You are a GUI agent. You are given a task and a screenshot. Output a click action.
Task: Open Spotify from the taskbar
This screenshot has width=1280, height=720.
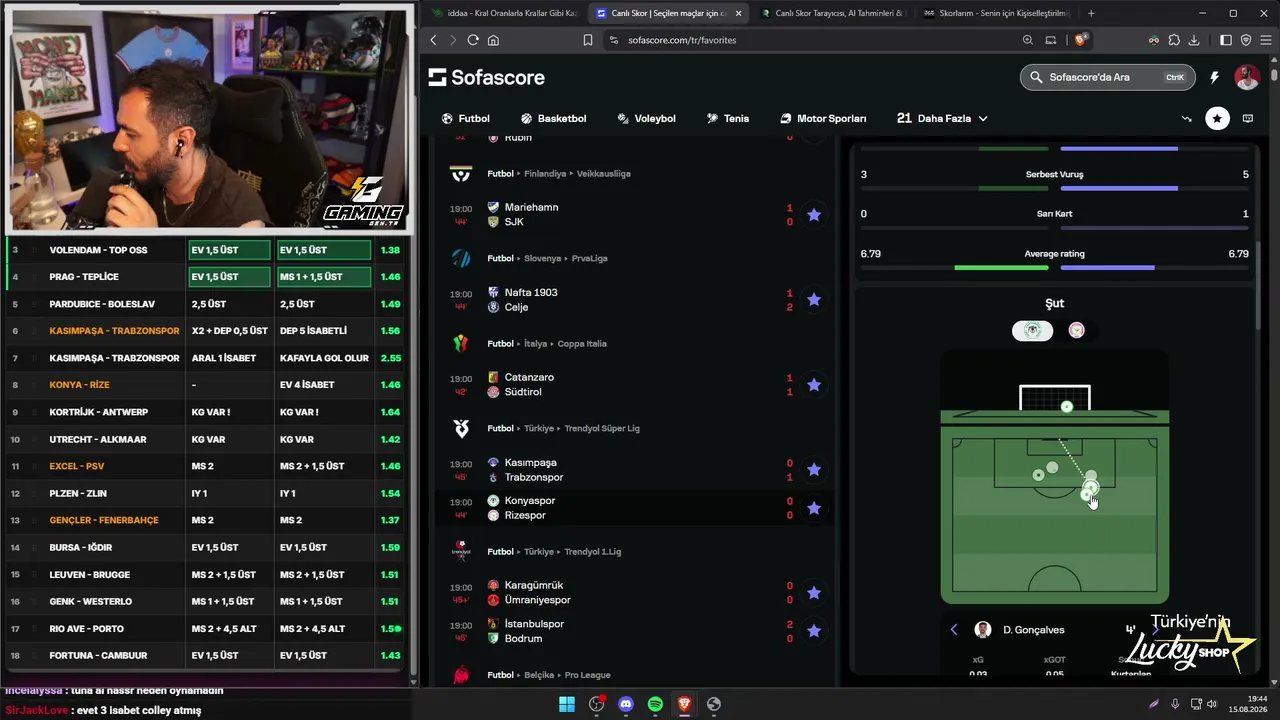655,704
